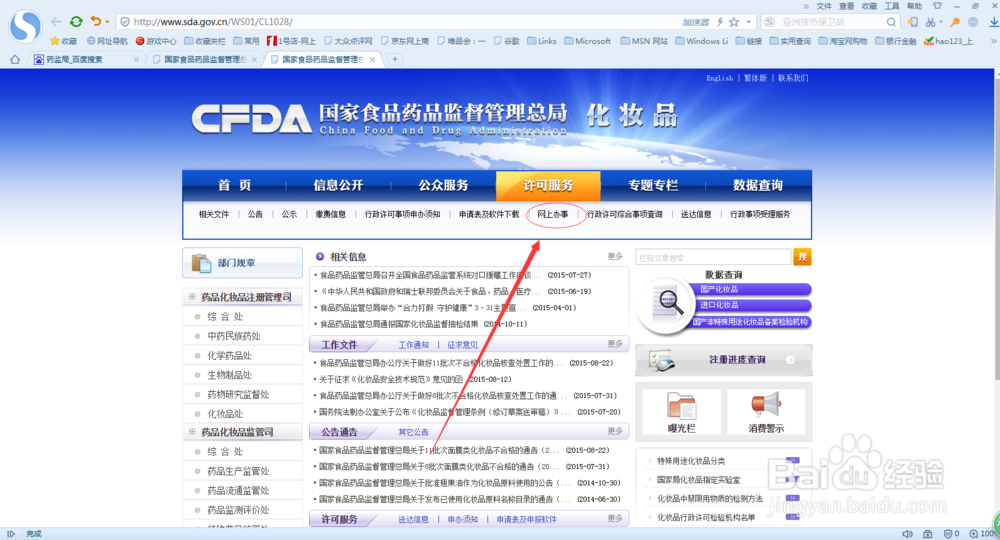
Task: Select 中药民族药处 in the left sidebar
Action: click(x=234, y=336)
